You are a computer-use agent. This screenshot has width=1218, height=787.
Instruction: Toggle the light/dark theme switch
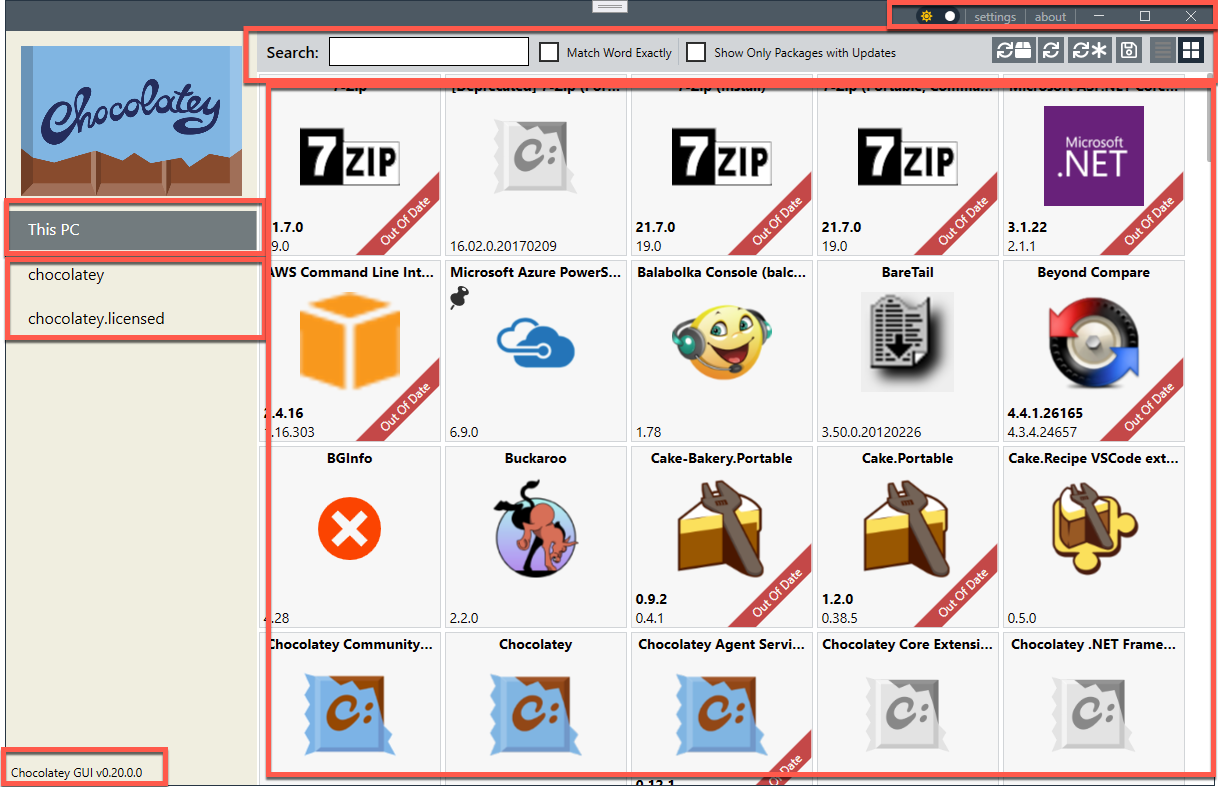(x=938, y=16)
